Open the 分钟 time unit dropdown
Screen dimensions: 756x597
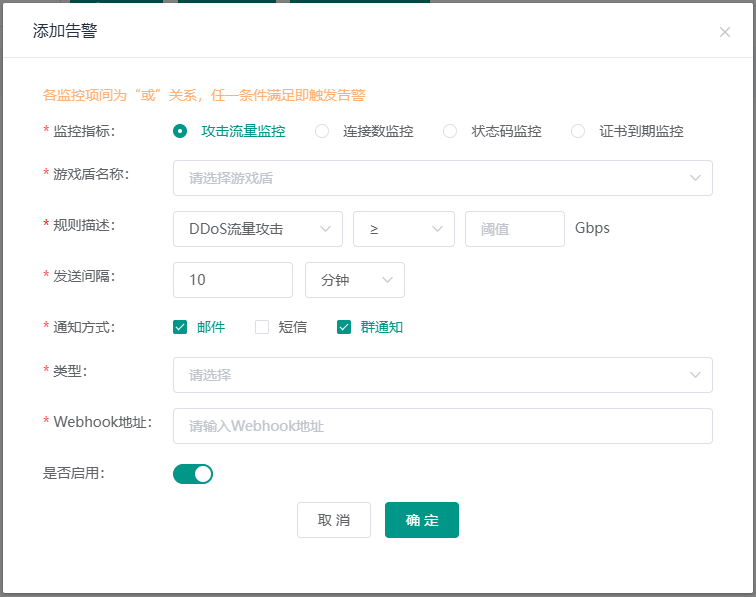[355, 280]
